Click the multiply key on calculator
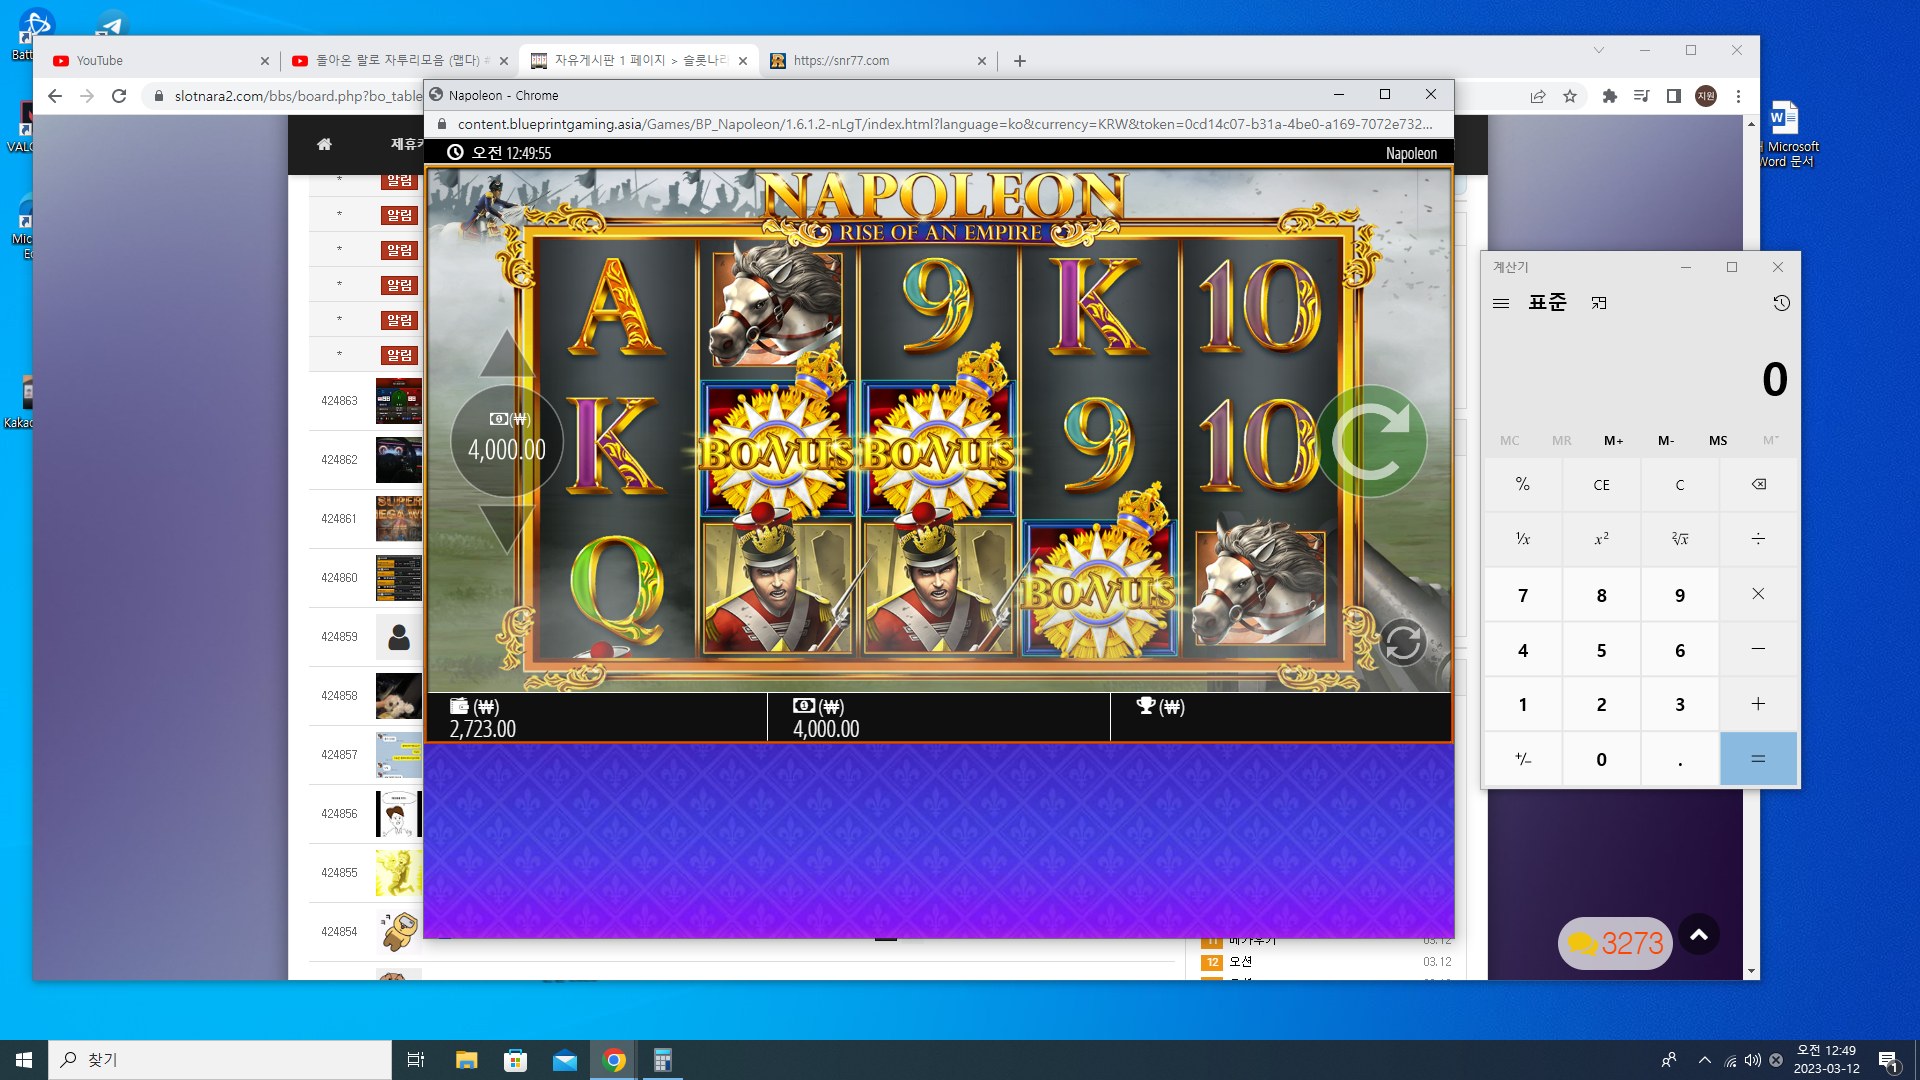Image resolution: width=1920 pixels, height=1080 pixels. pos(1758,594)
